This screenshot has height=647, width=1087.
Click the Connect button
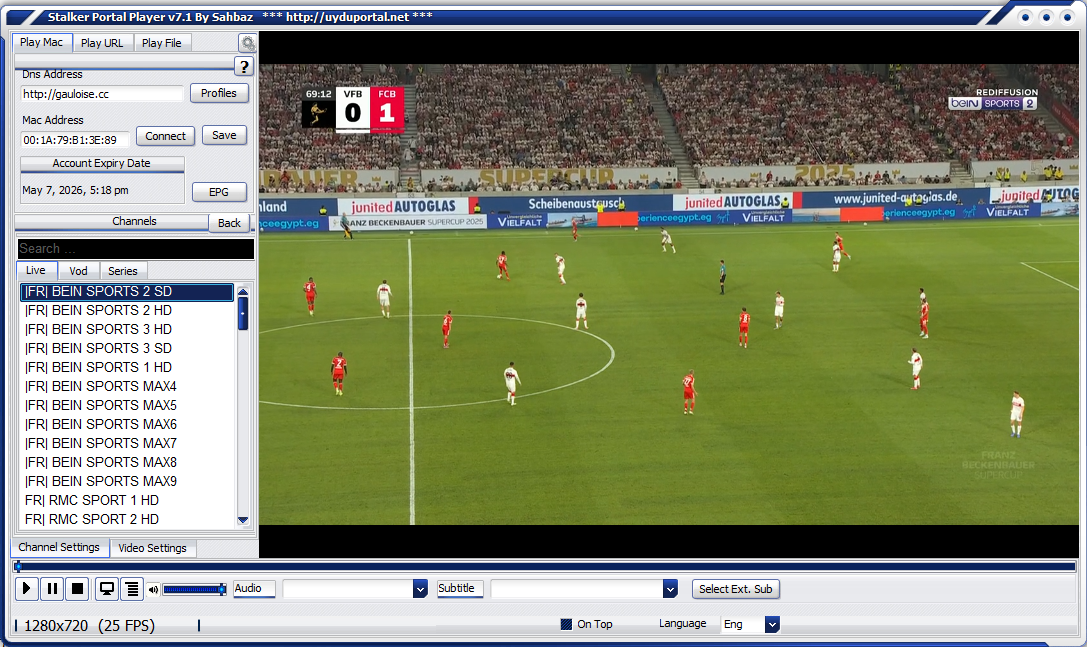[166, 136]
